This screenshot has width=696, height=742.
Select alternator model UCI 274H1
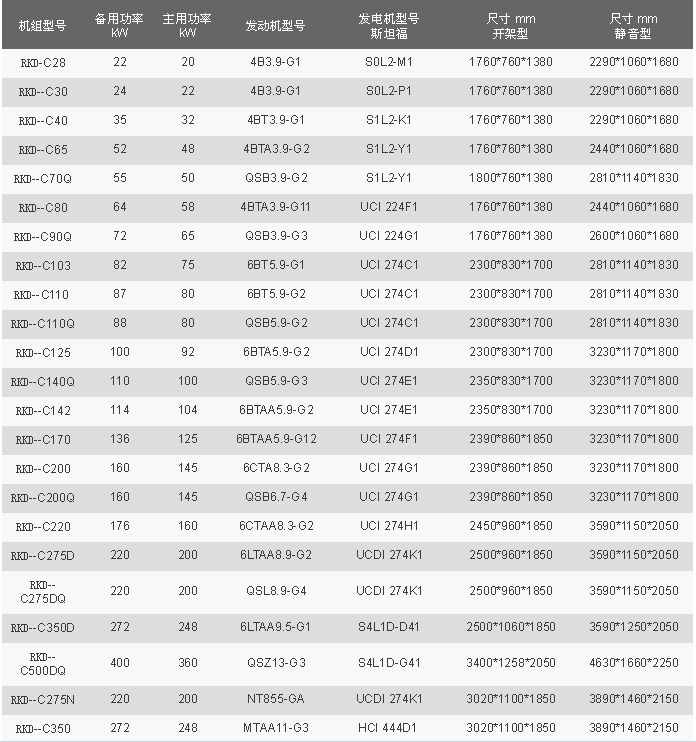click(x=389, y=526)
